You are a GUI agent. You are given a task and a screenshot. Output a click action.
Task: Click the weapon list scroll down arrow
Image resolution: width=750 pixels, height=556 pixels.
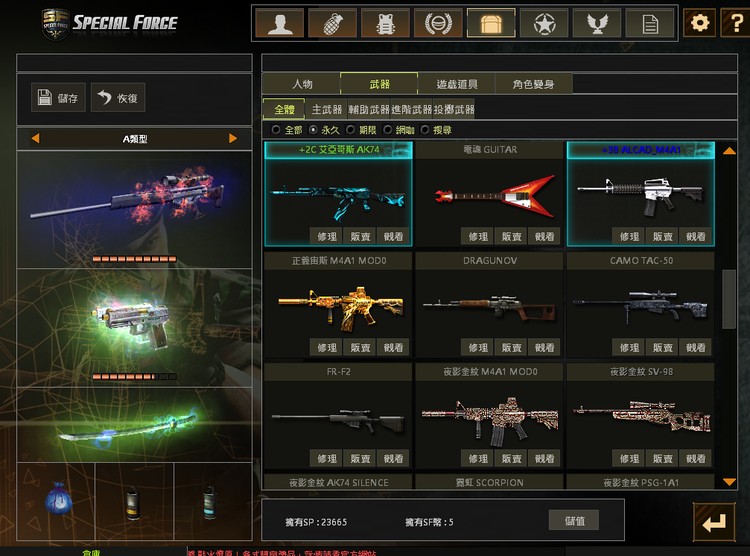point(729,482)
